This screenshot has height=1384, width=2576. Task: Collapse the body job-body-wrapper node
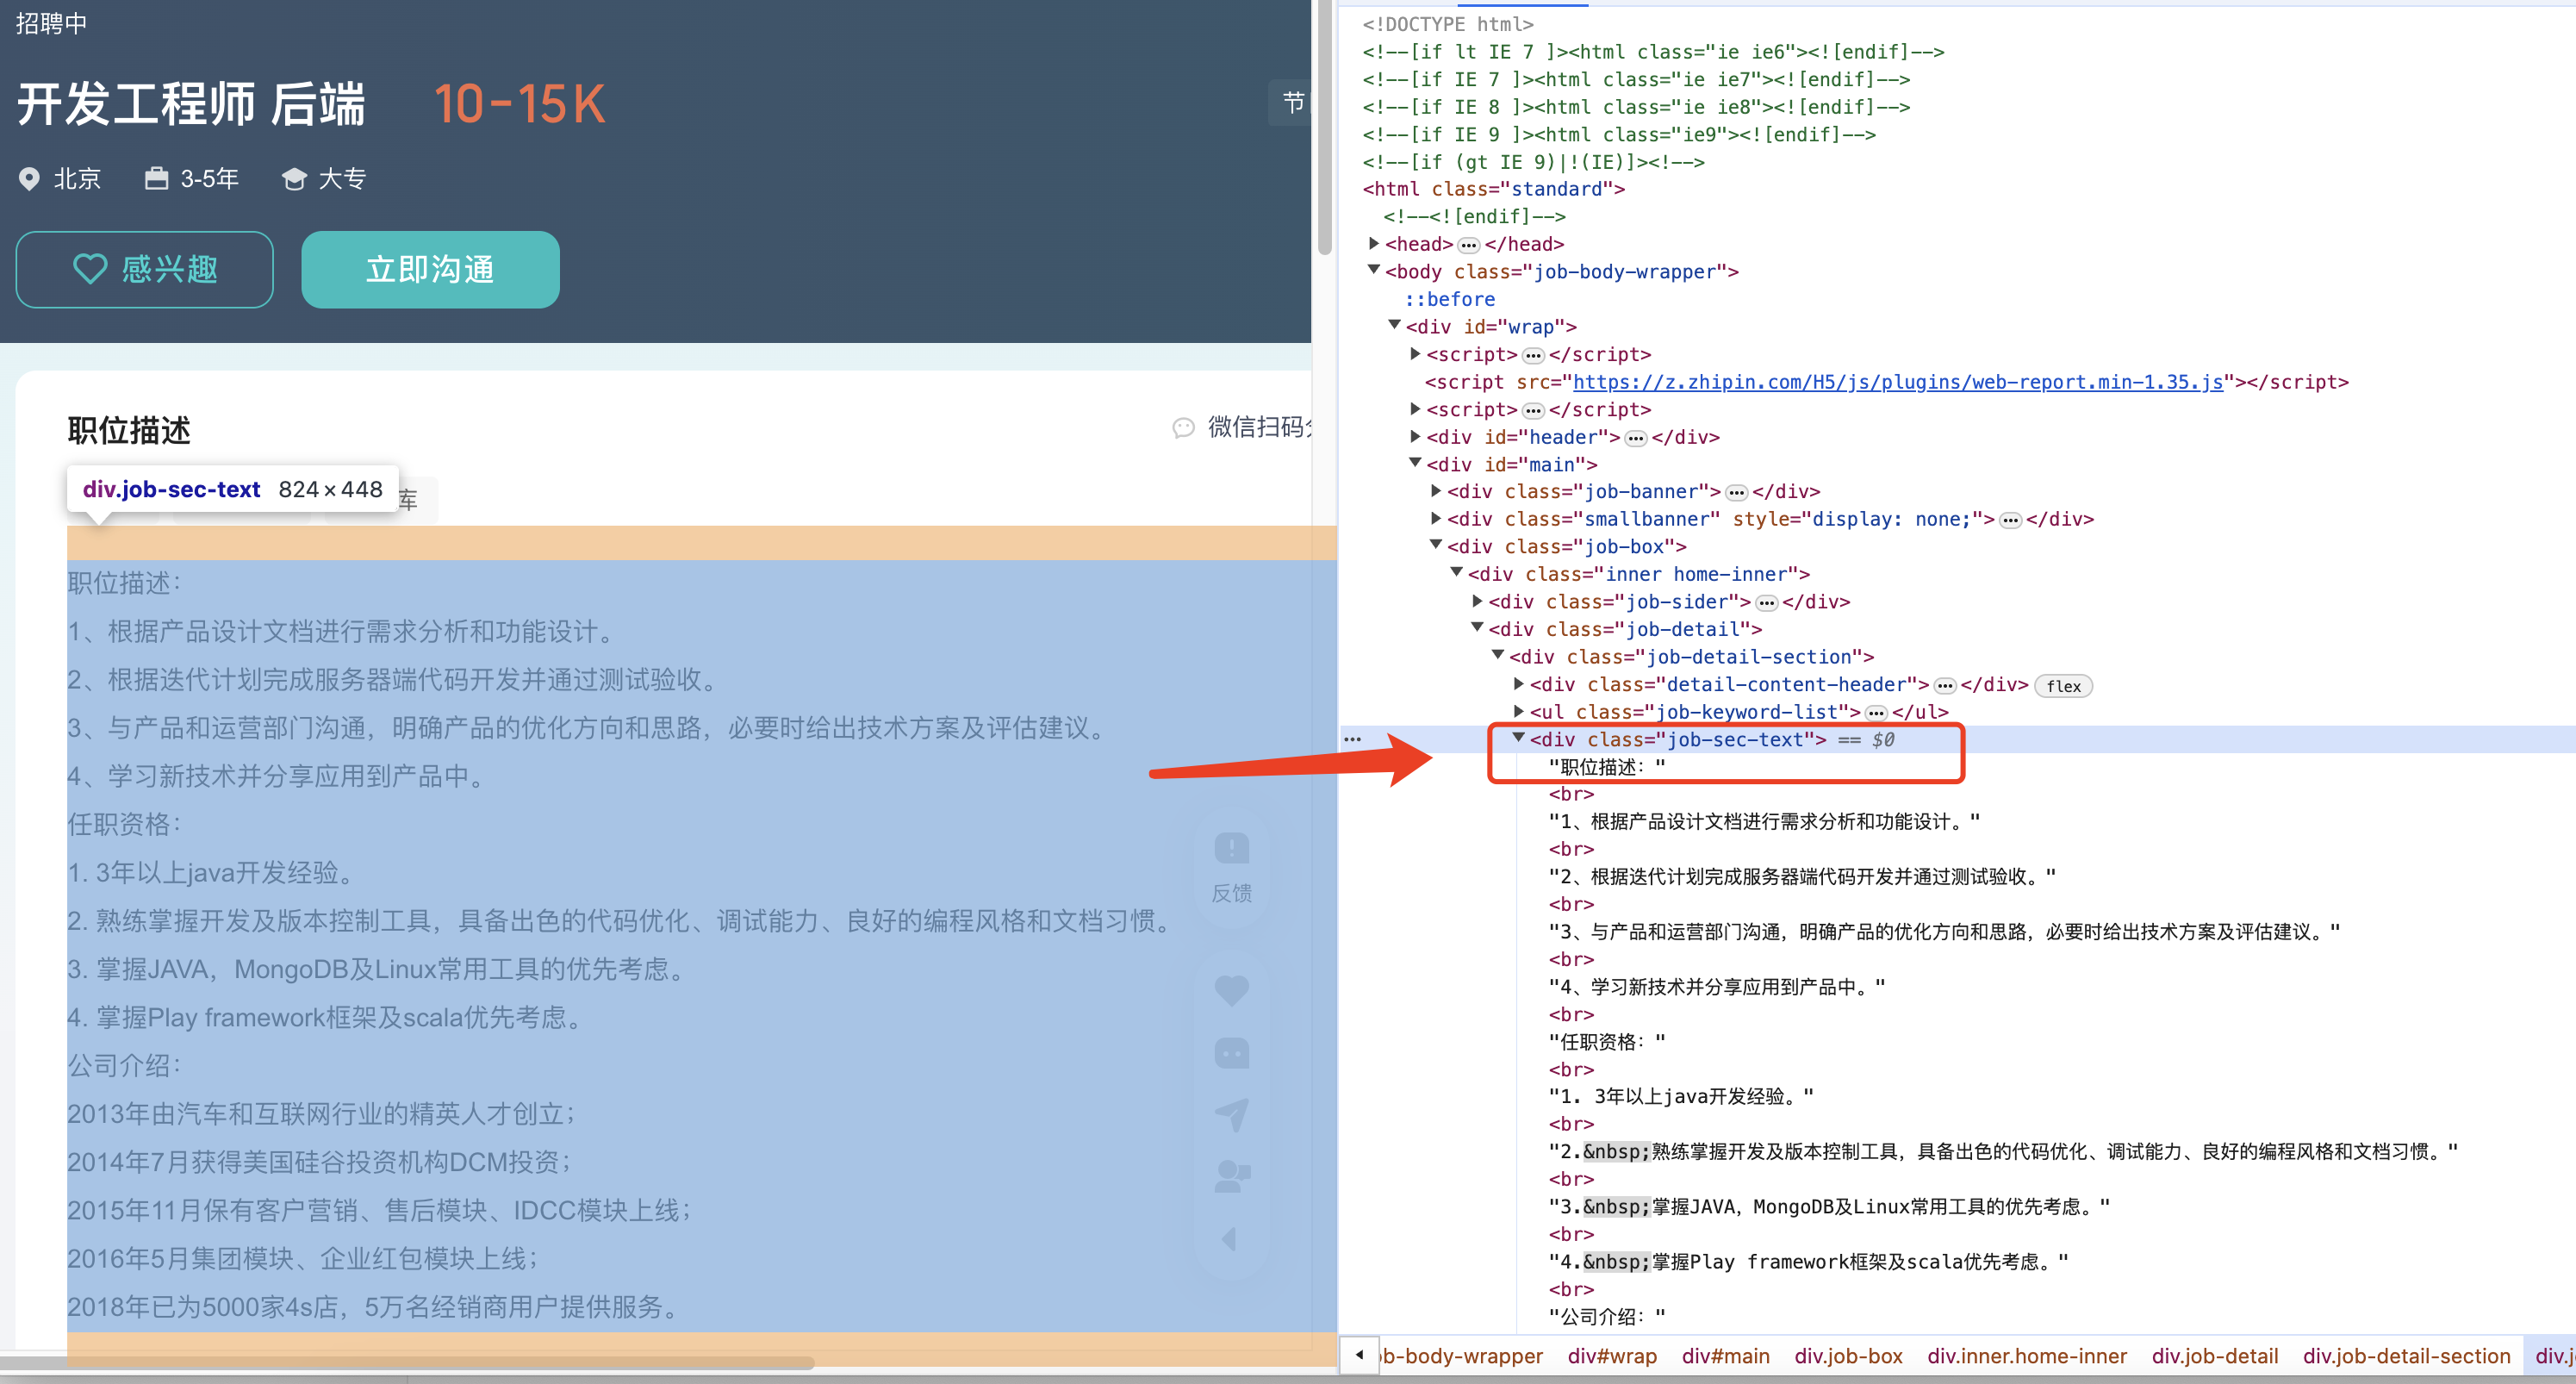tap(1374, 270)
